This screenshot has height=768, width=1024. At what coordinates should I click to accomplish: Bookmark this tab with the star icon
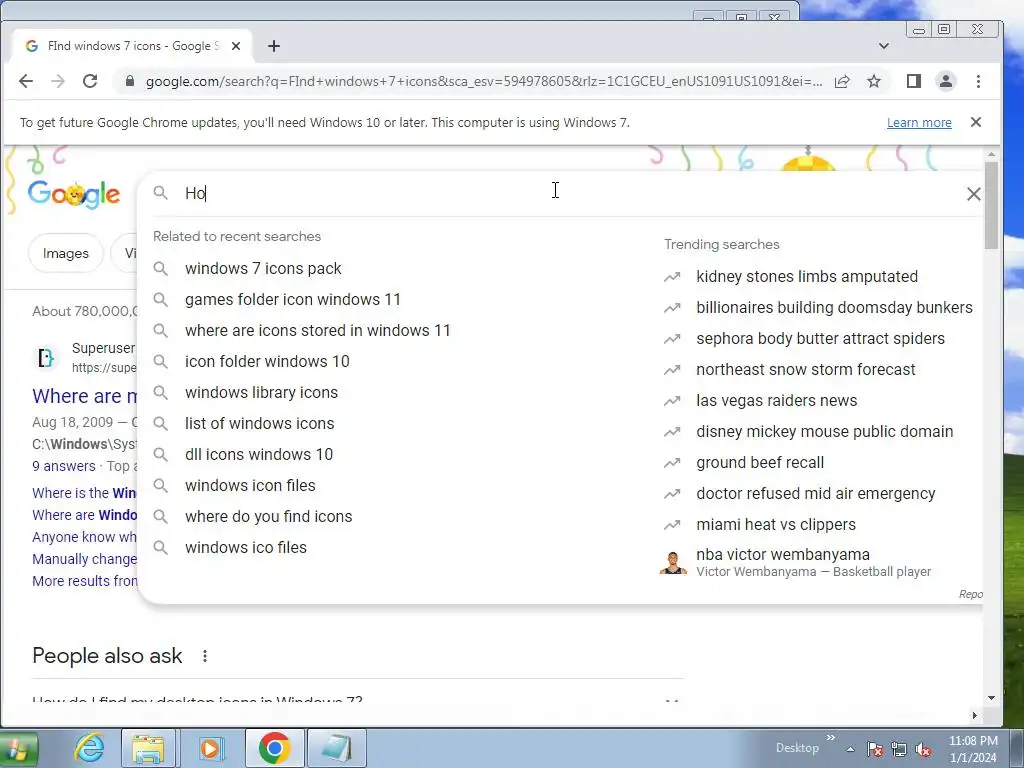pos(874,81)
